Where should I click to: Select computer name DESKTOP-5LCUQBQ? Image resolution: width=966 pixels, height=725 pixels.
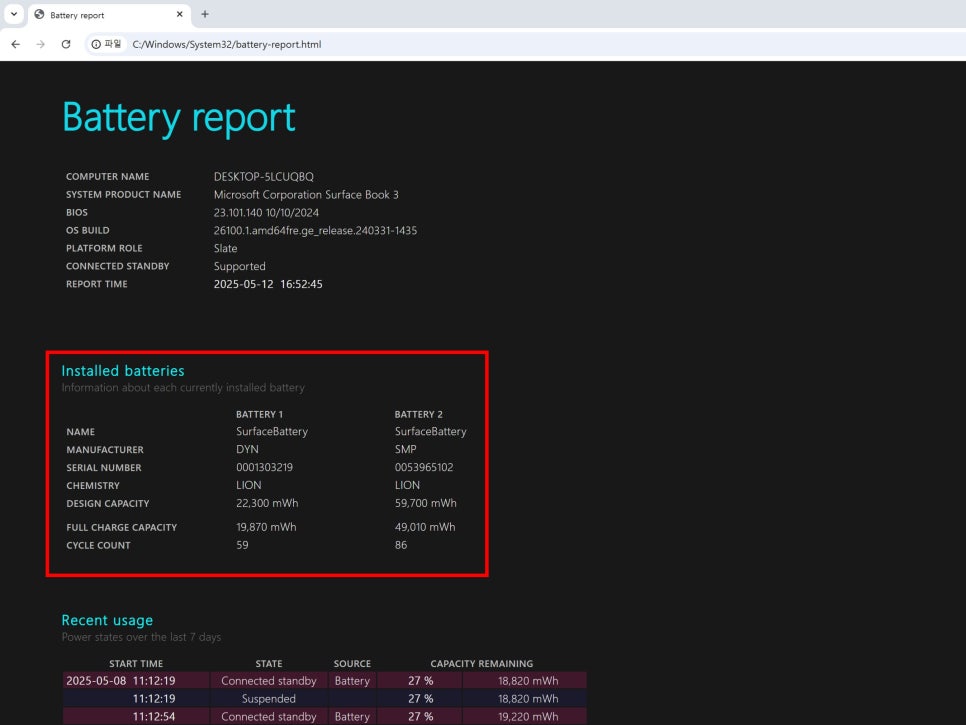264,177
